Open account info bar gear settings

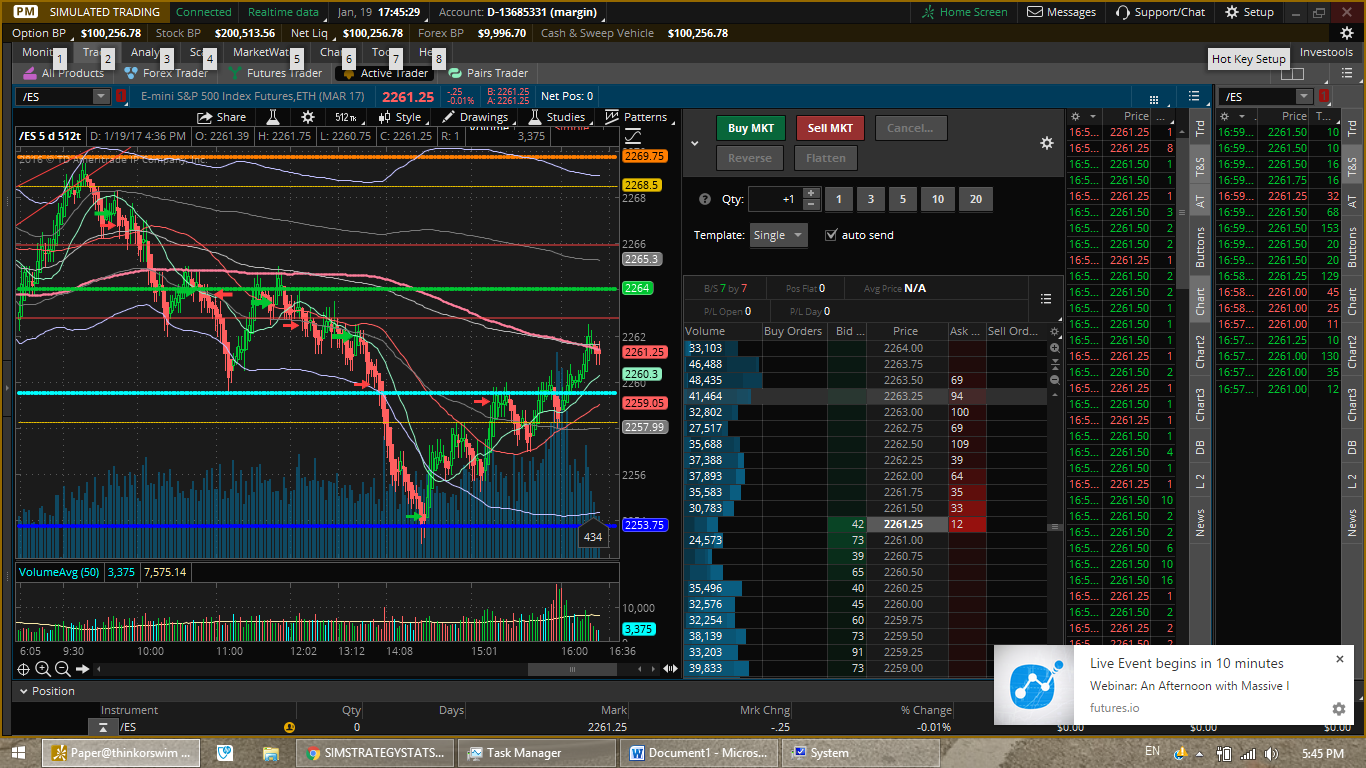coord(1346,33)
